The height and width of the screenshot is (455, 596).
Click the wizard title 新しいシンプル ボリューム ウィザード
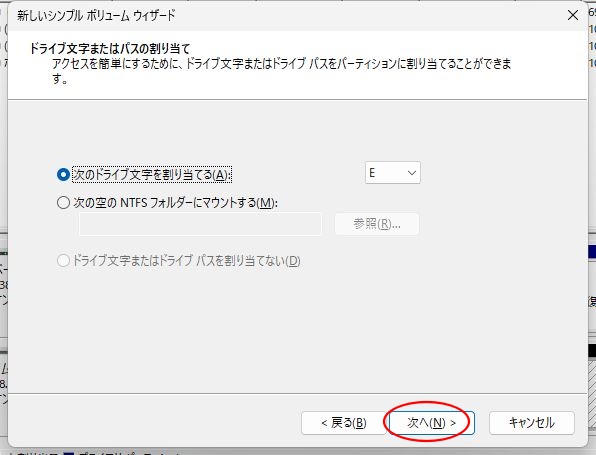96,16
